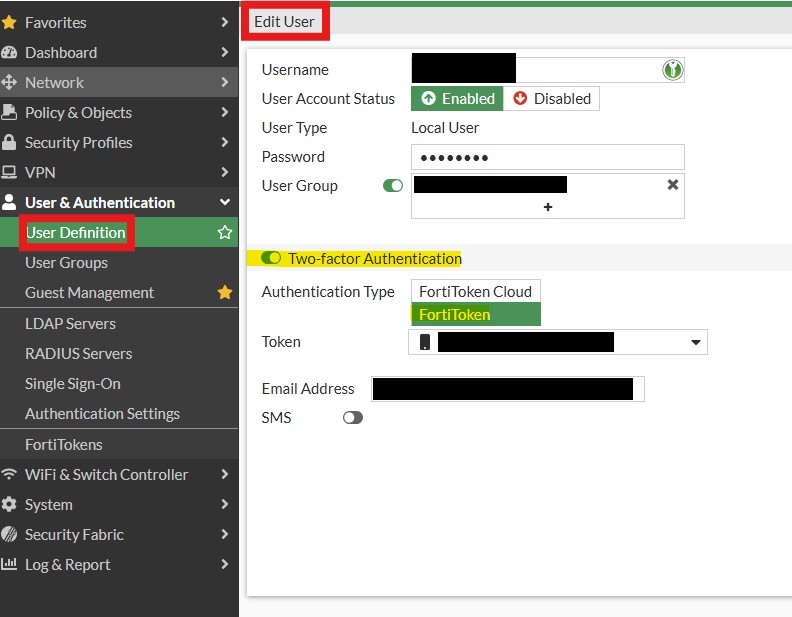
Task: Open Single Sign-On menu item
Action: [x=119, y=384]
